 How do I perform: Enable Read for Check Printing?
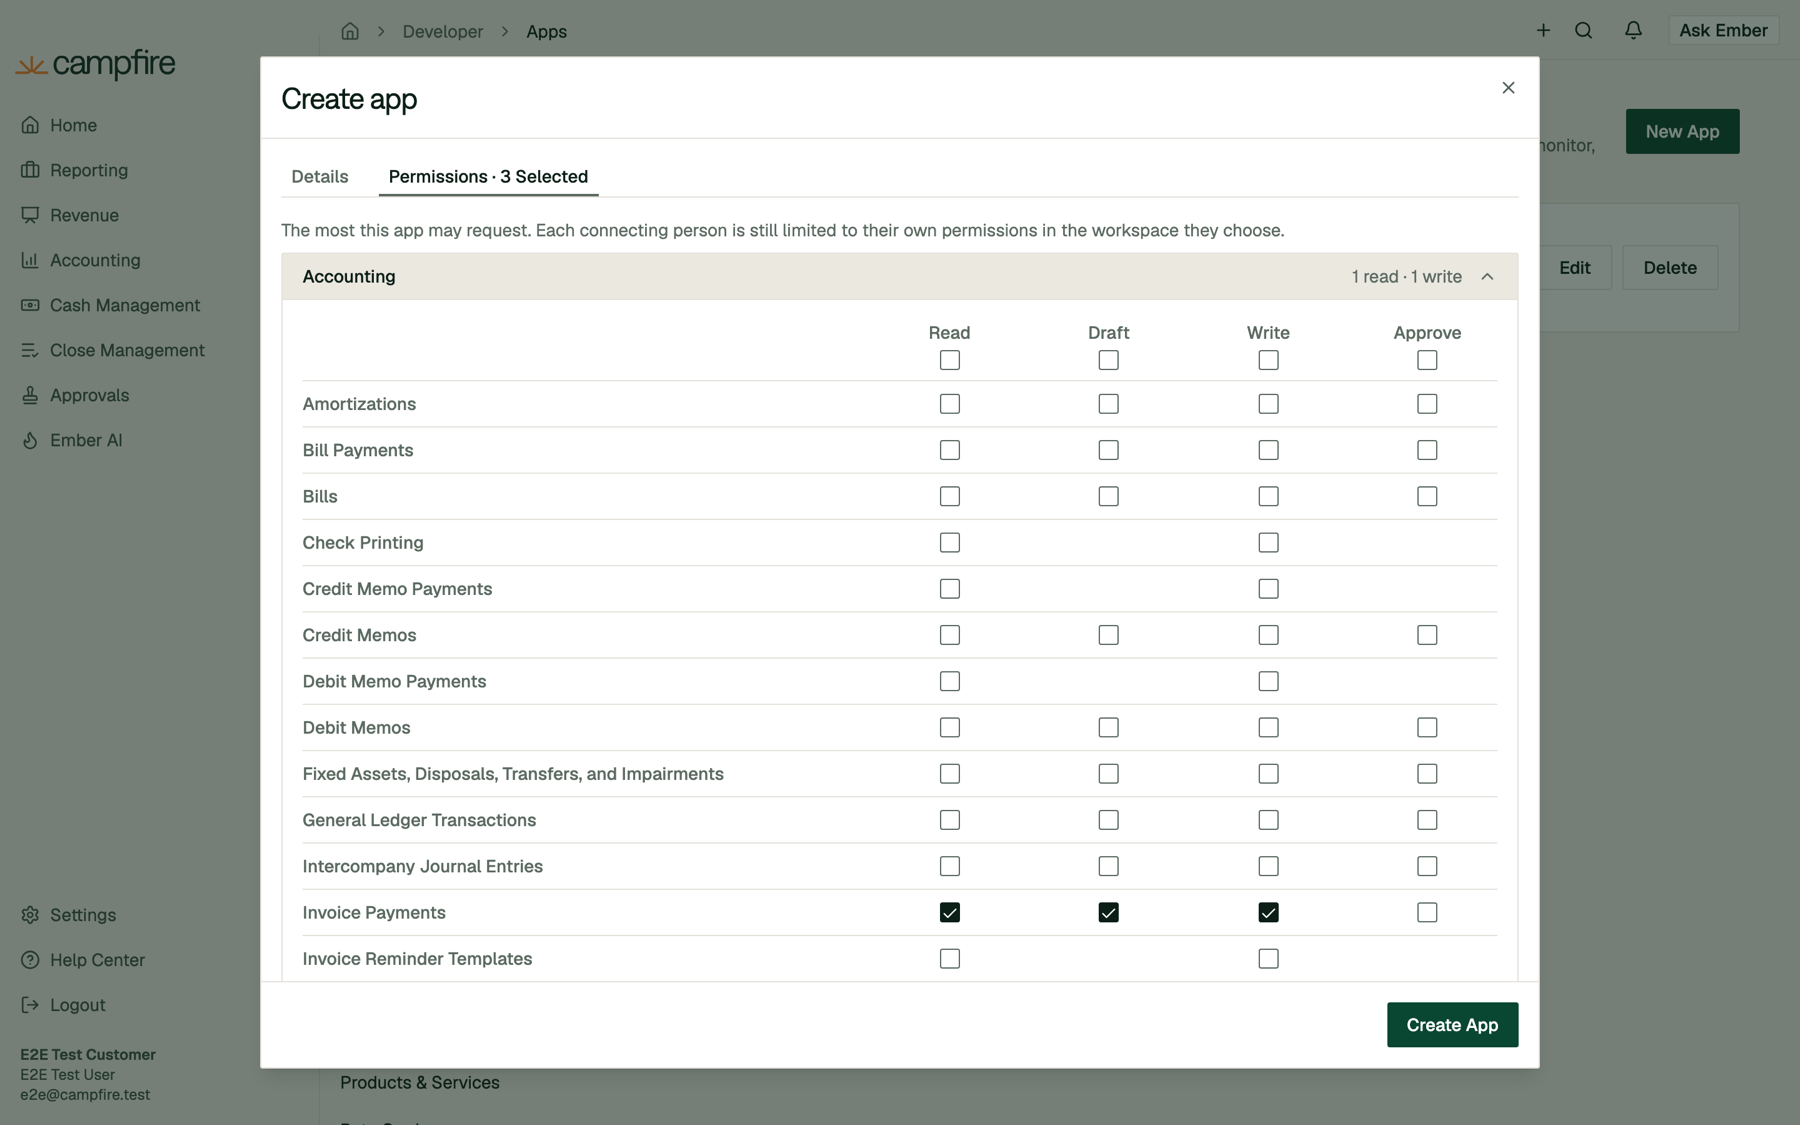(x=949, y=543)
